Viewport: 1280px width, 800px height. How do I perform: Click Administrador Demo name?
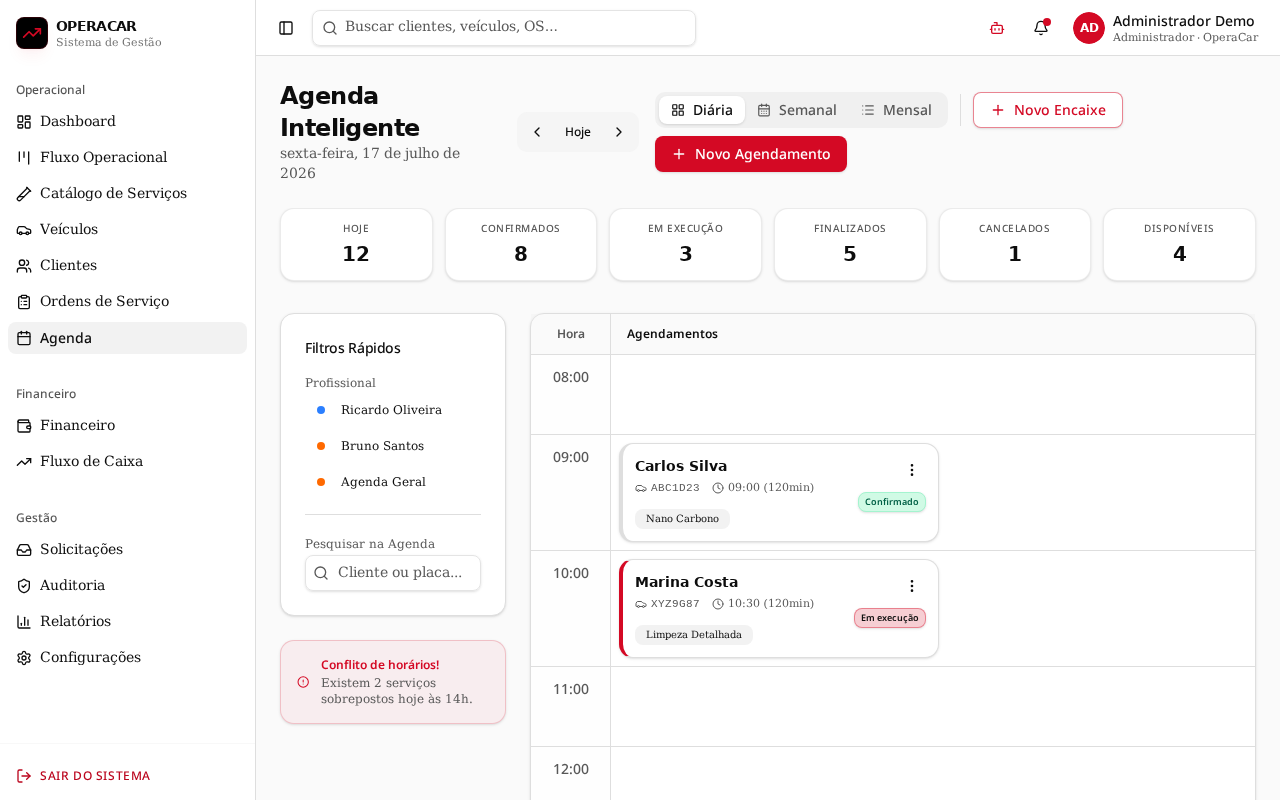(x=1183, y=21)
